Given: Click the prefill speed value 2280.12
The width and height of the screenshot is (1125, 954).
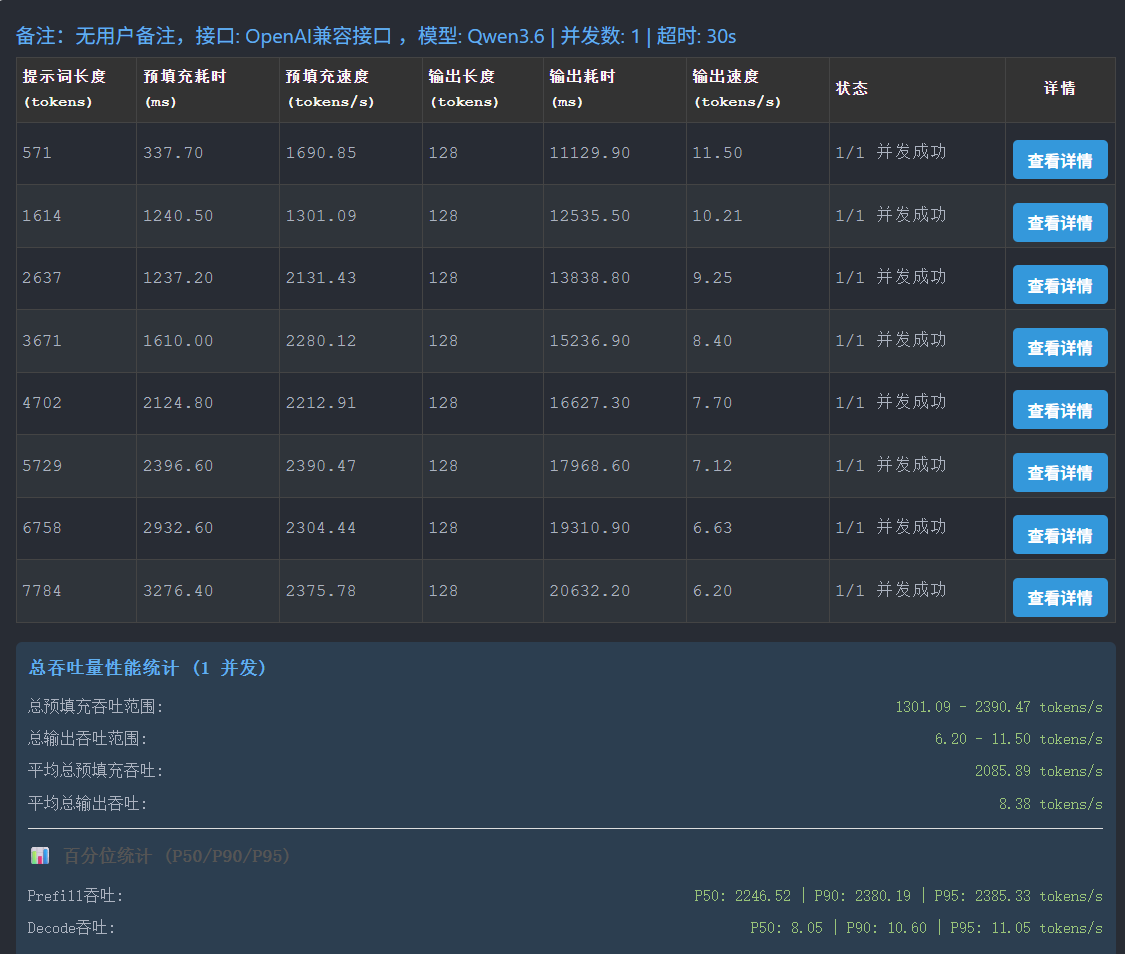Looking at the screenshot, I should 321,341.
